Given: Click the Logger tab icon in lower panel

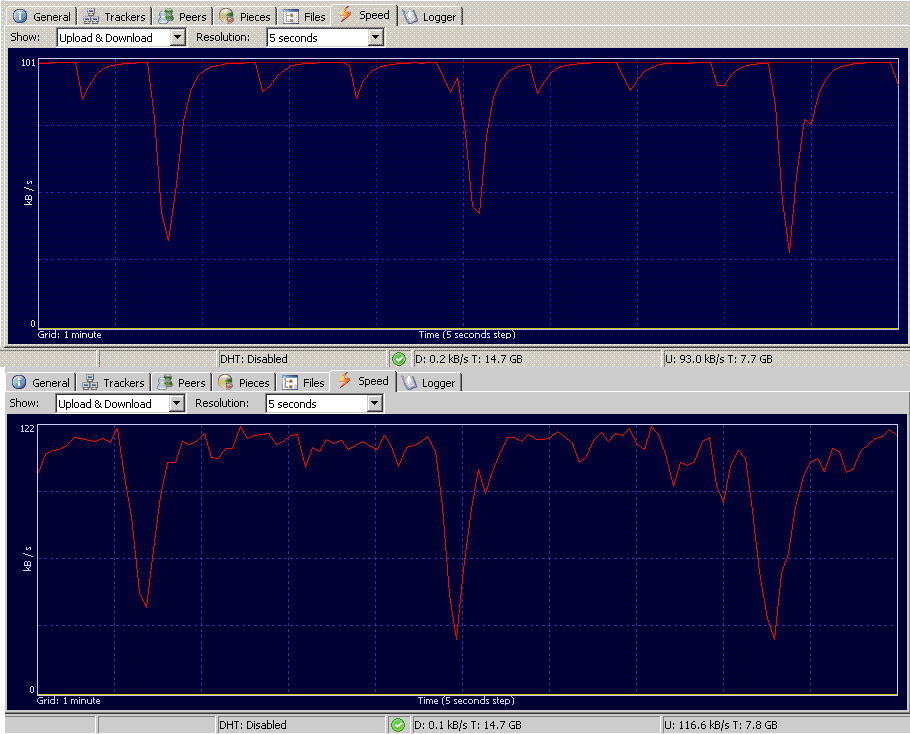Looking at the screenshot, I should pos(410,383).
